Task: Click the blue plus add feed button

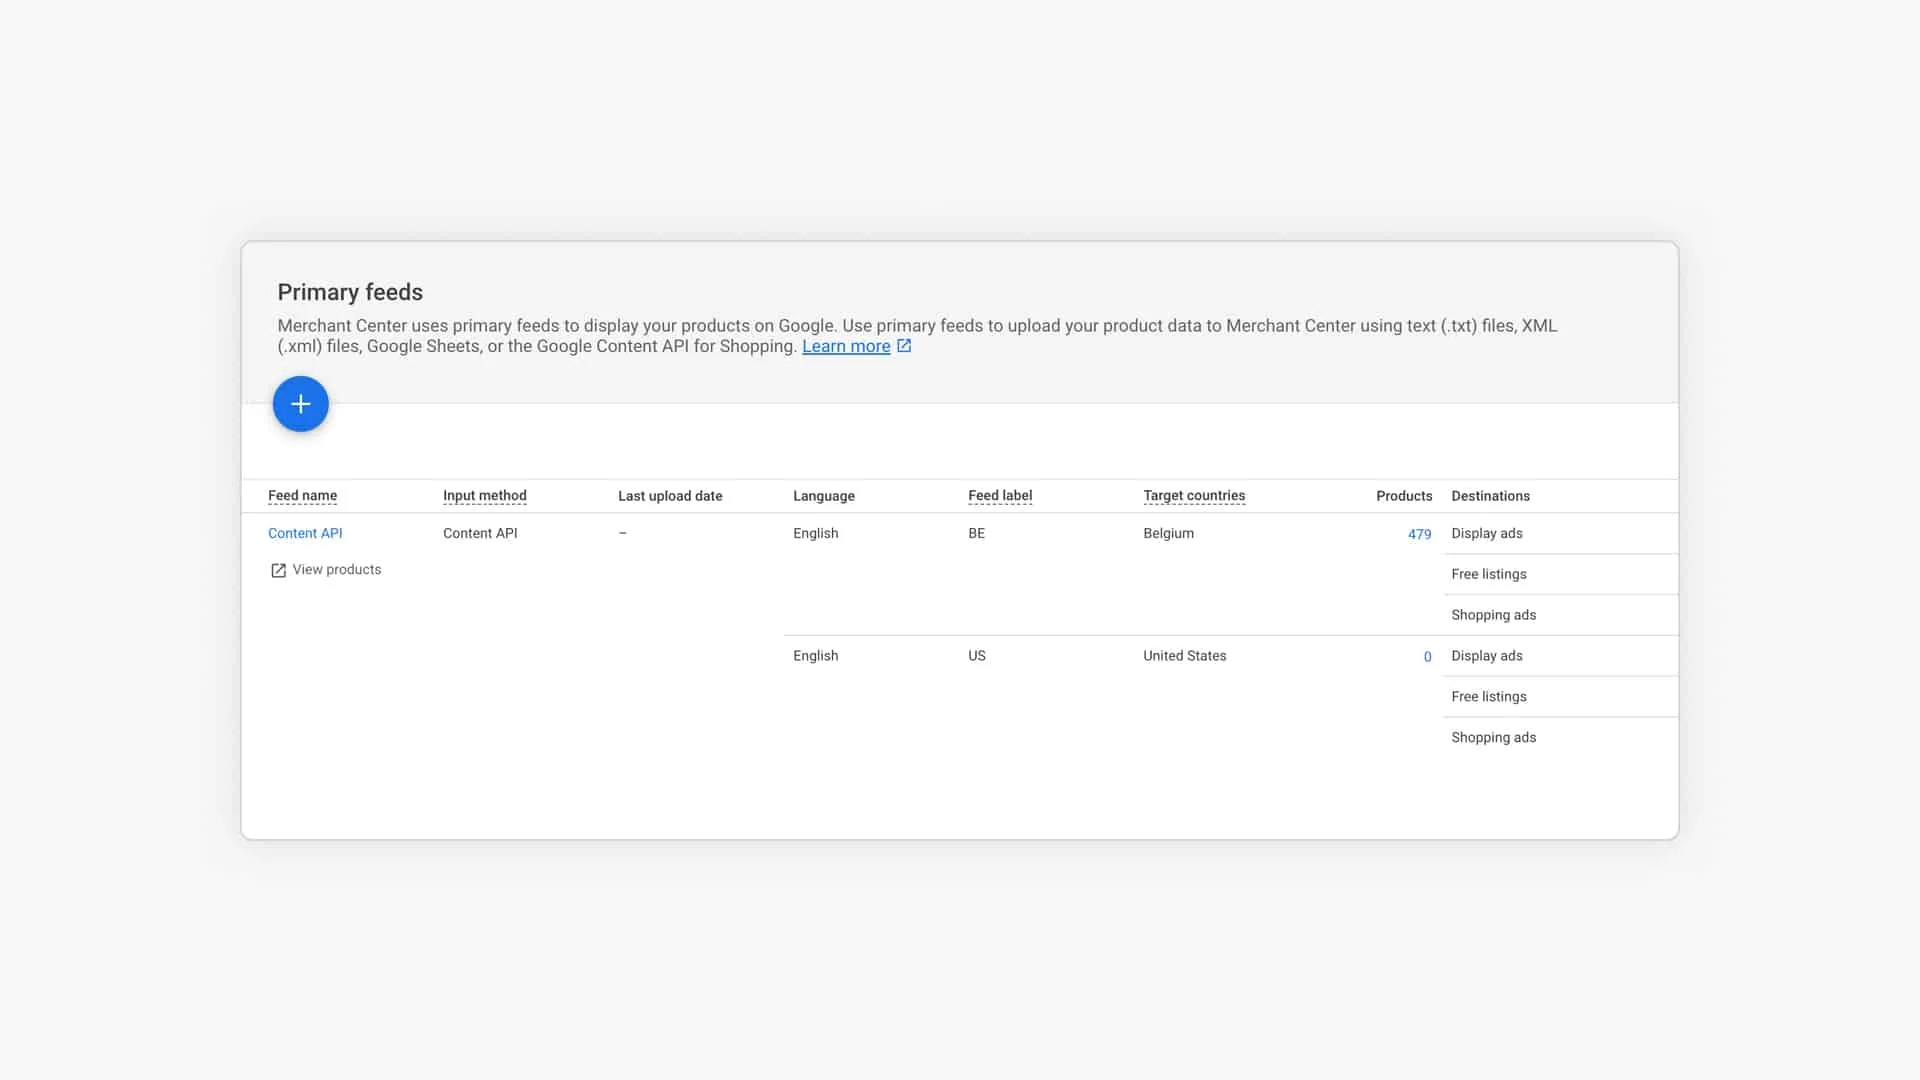Action: [x=300, y=404]
